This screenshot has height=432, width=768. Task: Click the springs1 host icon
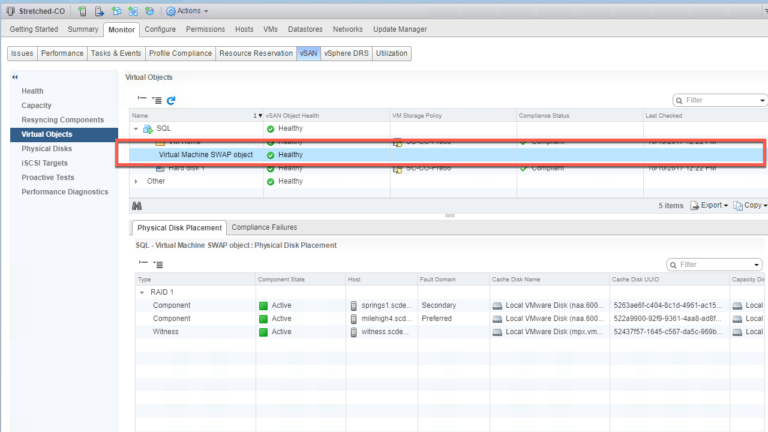353,304
